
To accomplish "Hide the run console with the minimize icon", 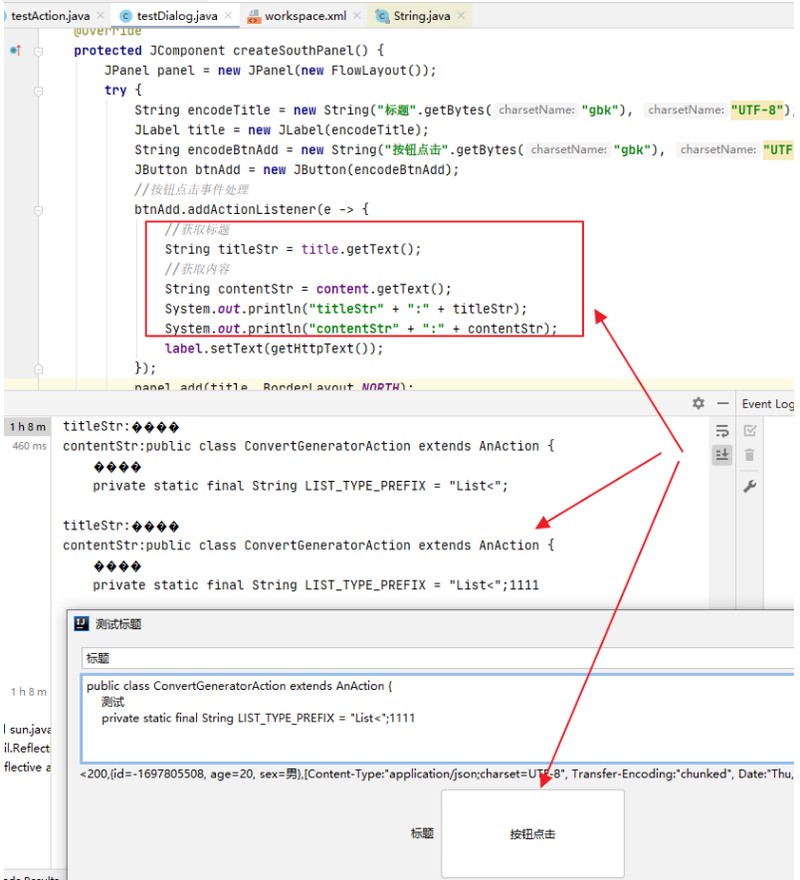I will pos(723,403).
